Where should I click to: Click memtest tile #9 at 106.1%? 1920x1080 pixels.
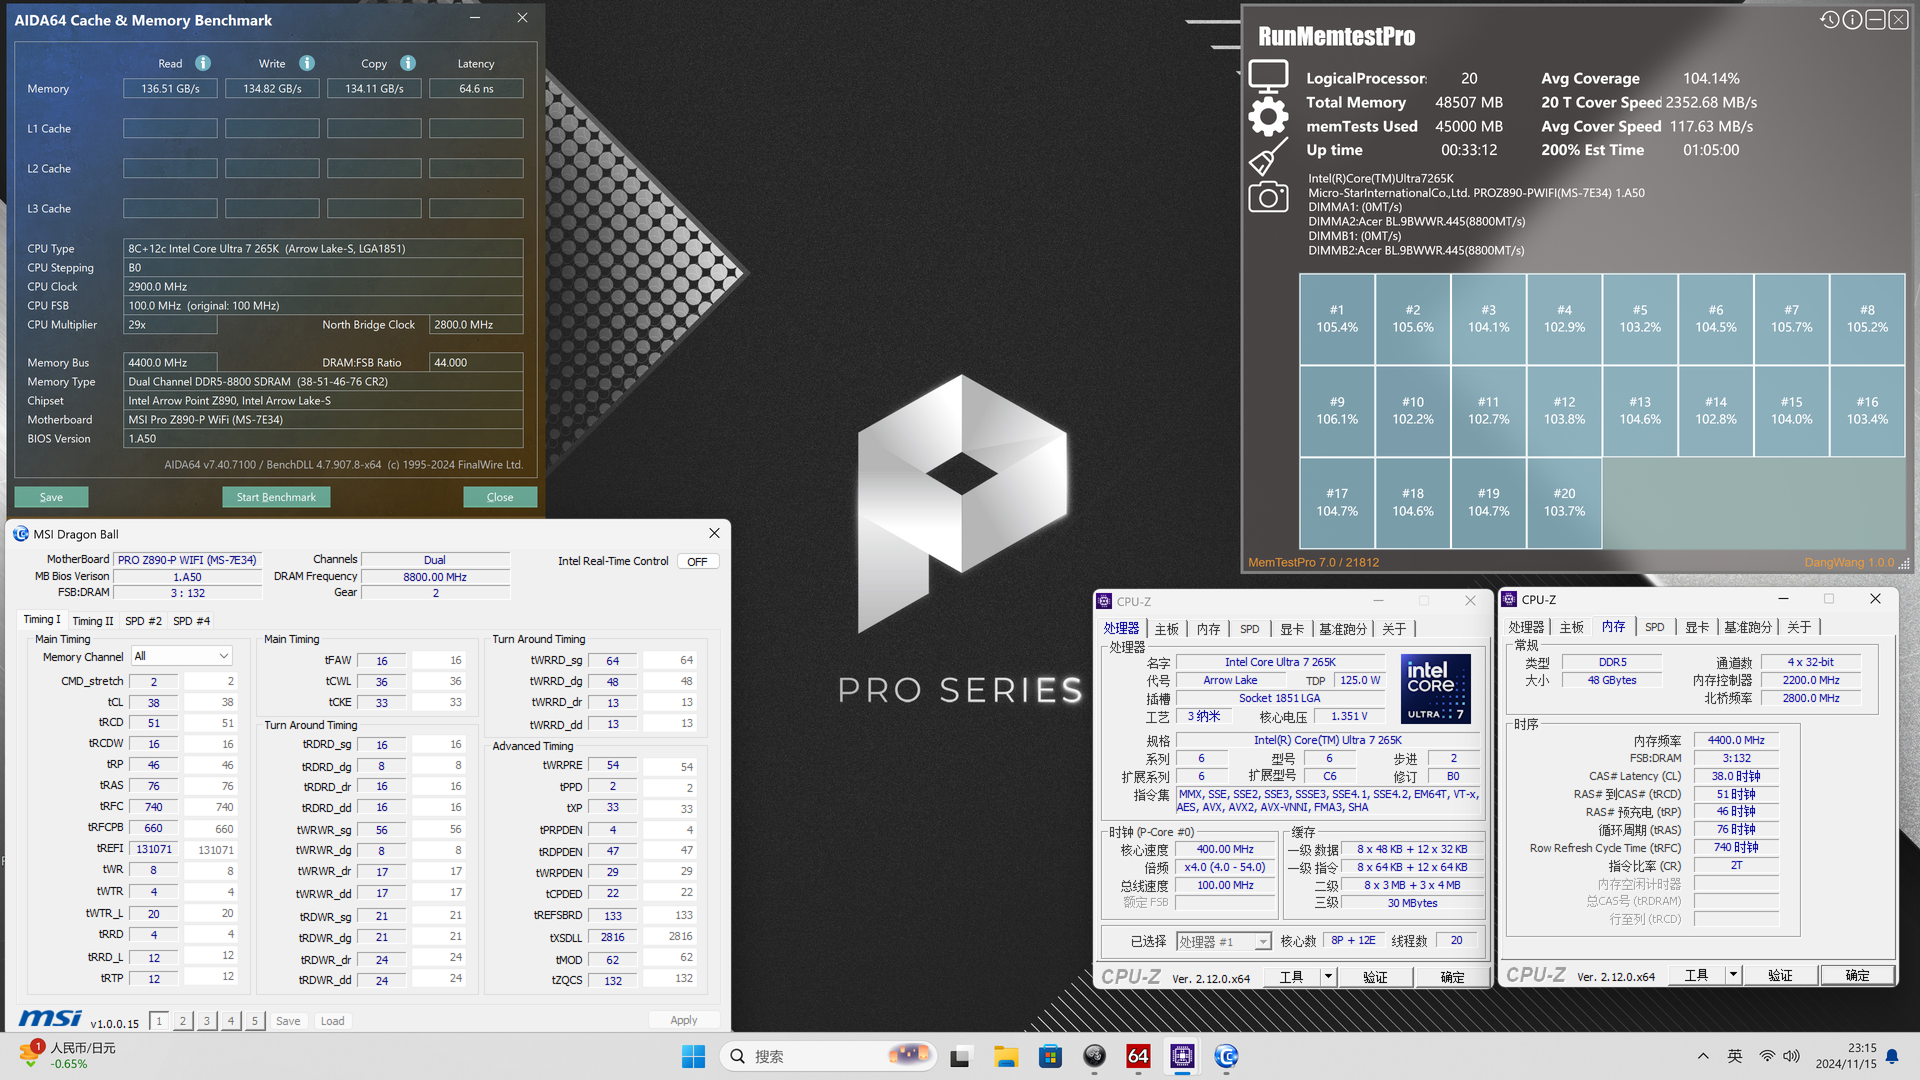(1336, 411)
